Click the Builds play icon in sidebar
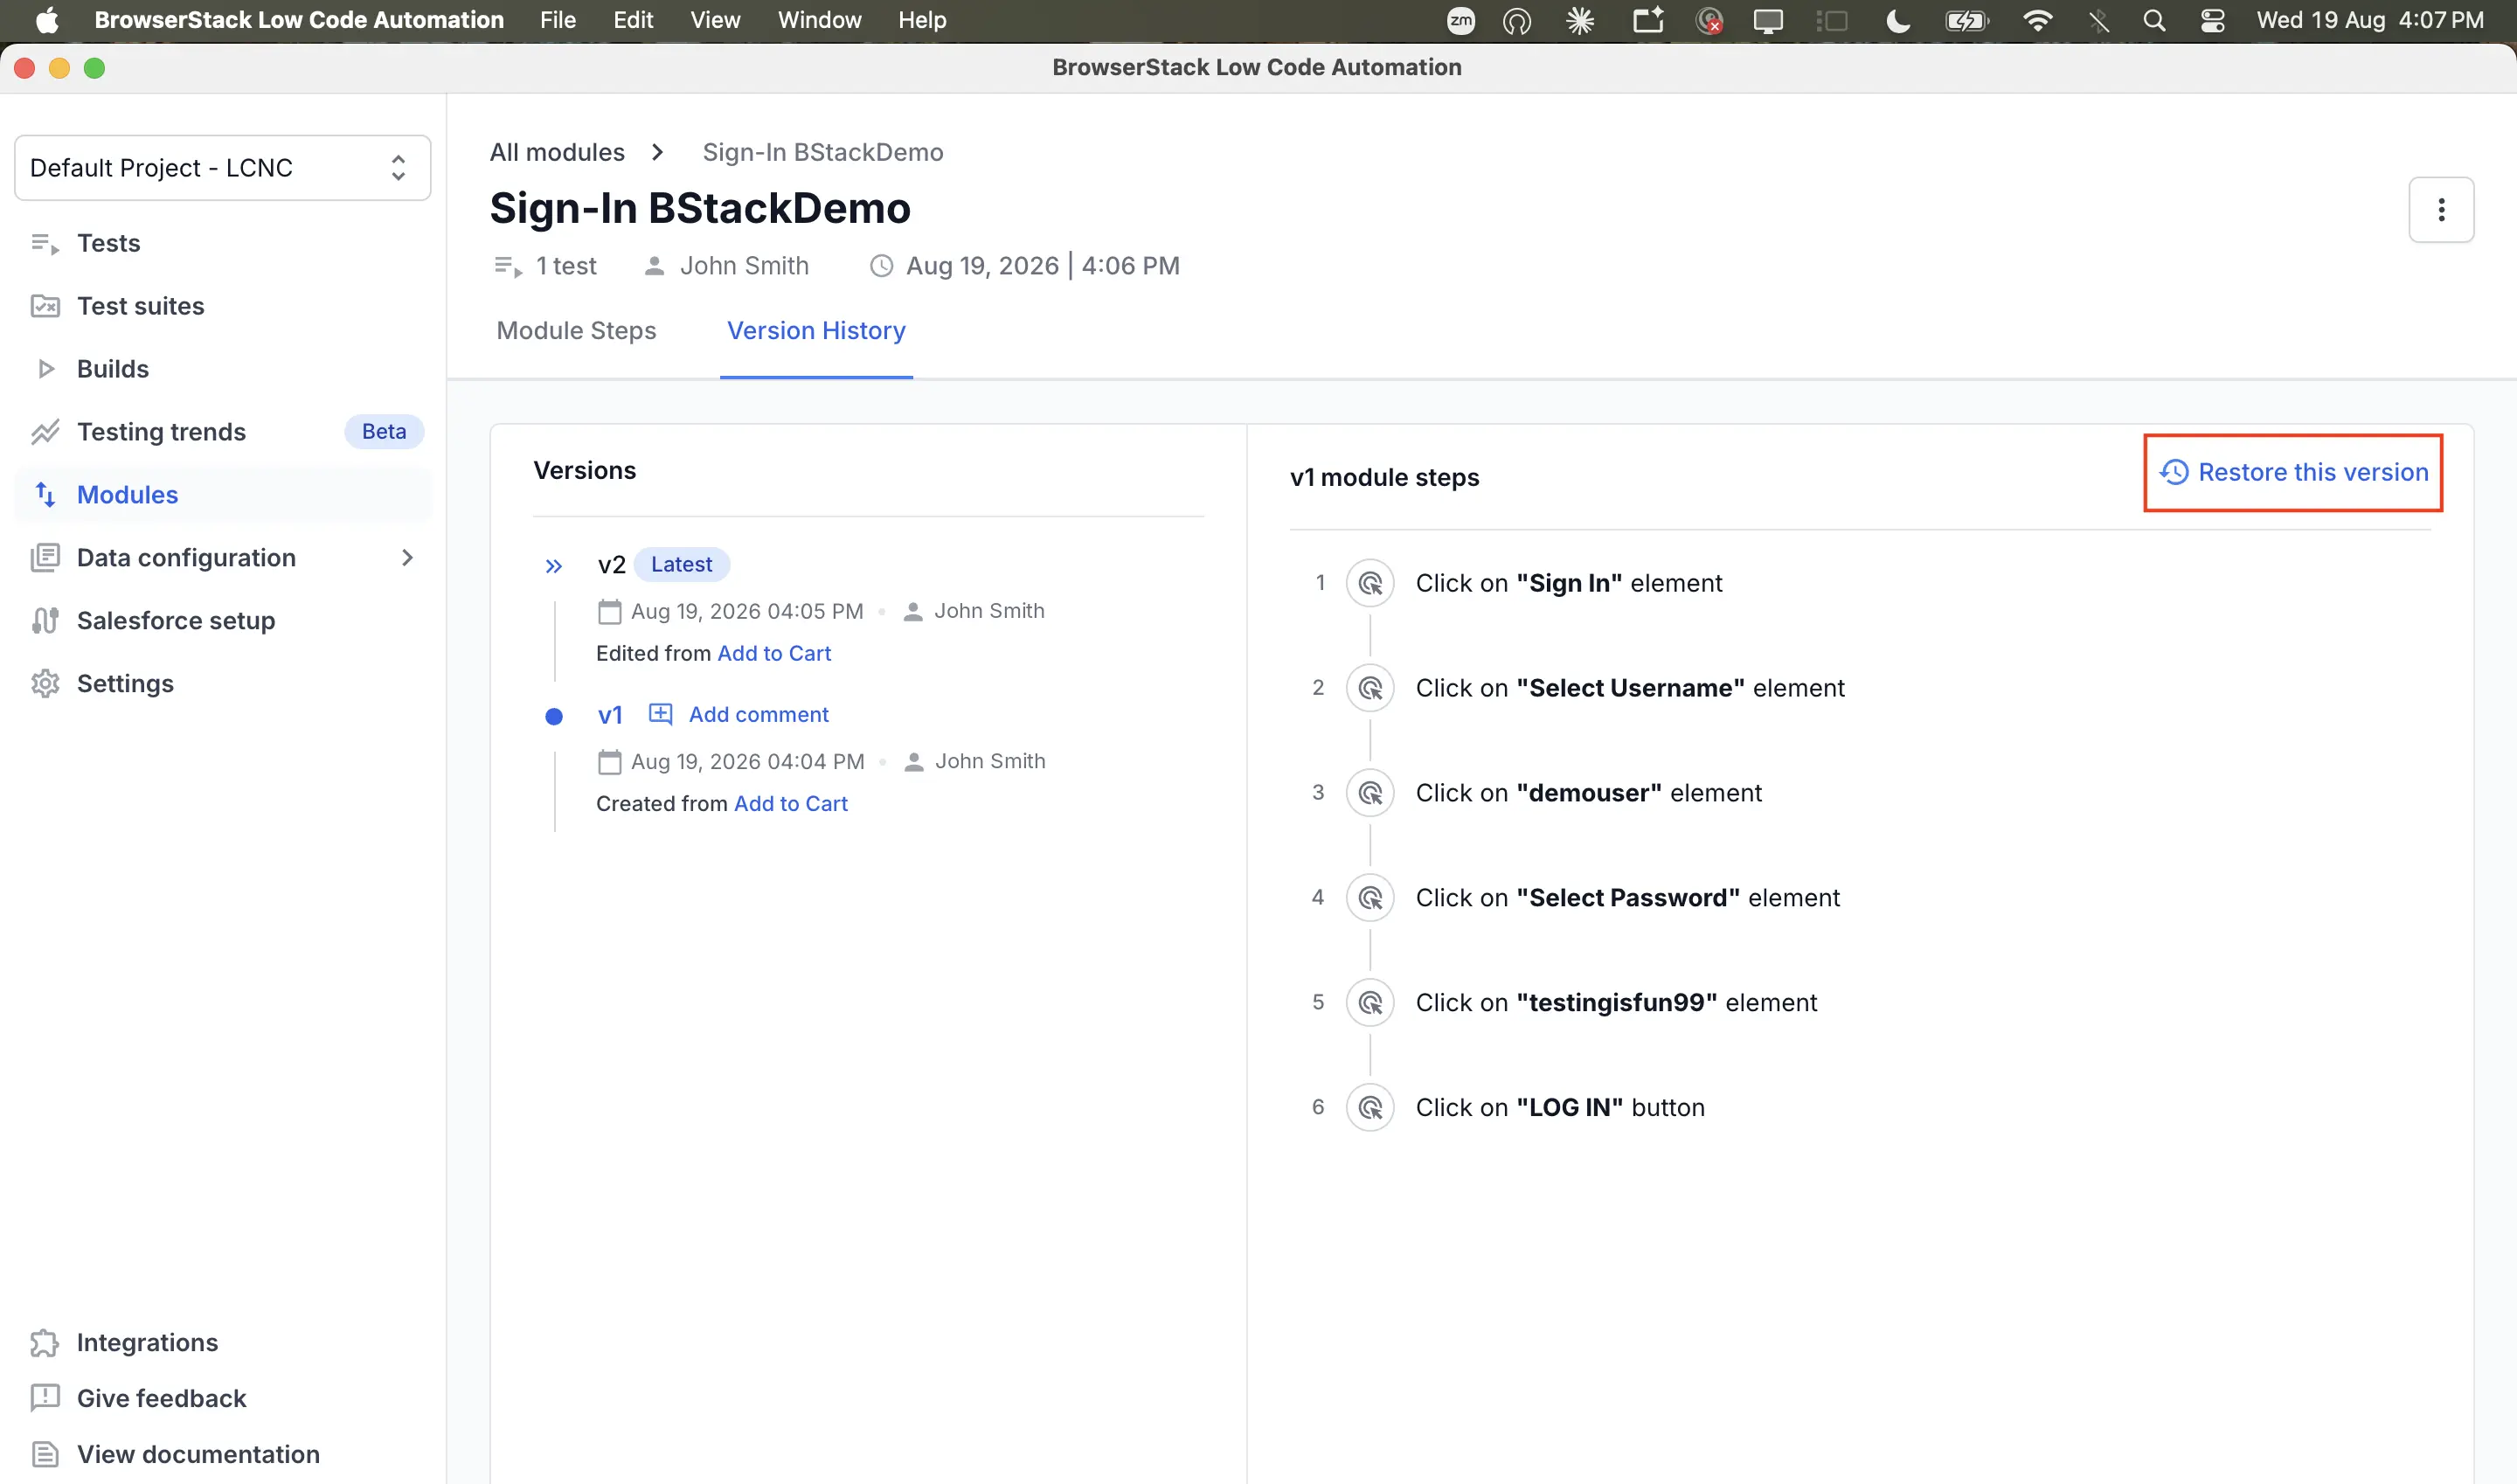 point(45,369)
